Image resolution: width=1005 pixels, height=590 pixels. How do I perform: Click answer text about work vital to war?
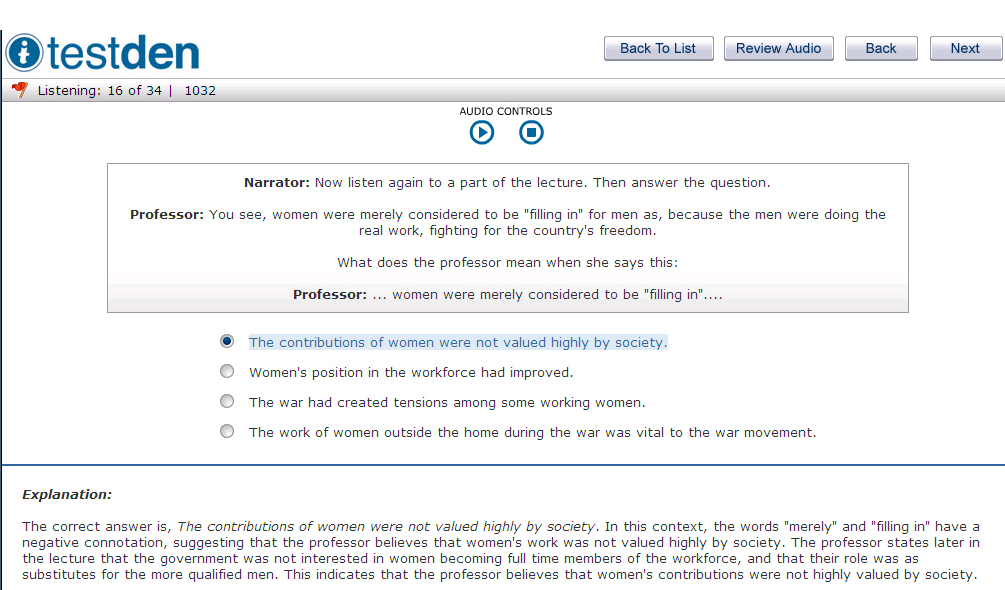[532, 432]
